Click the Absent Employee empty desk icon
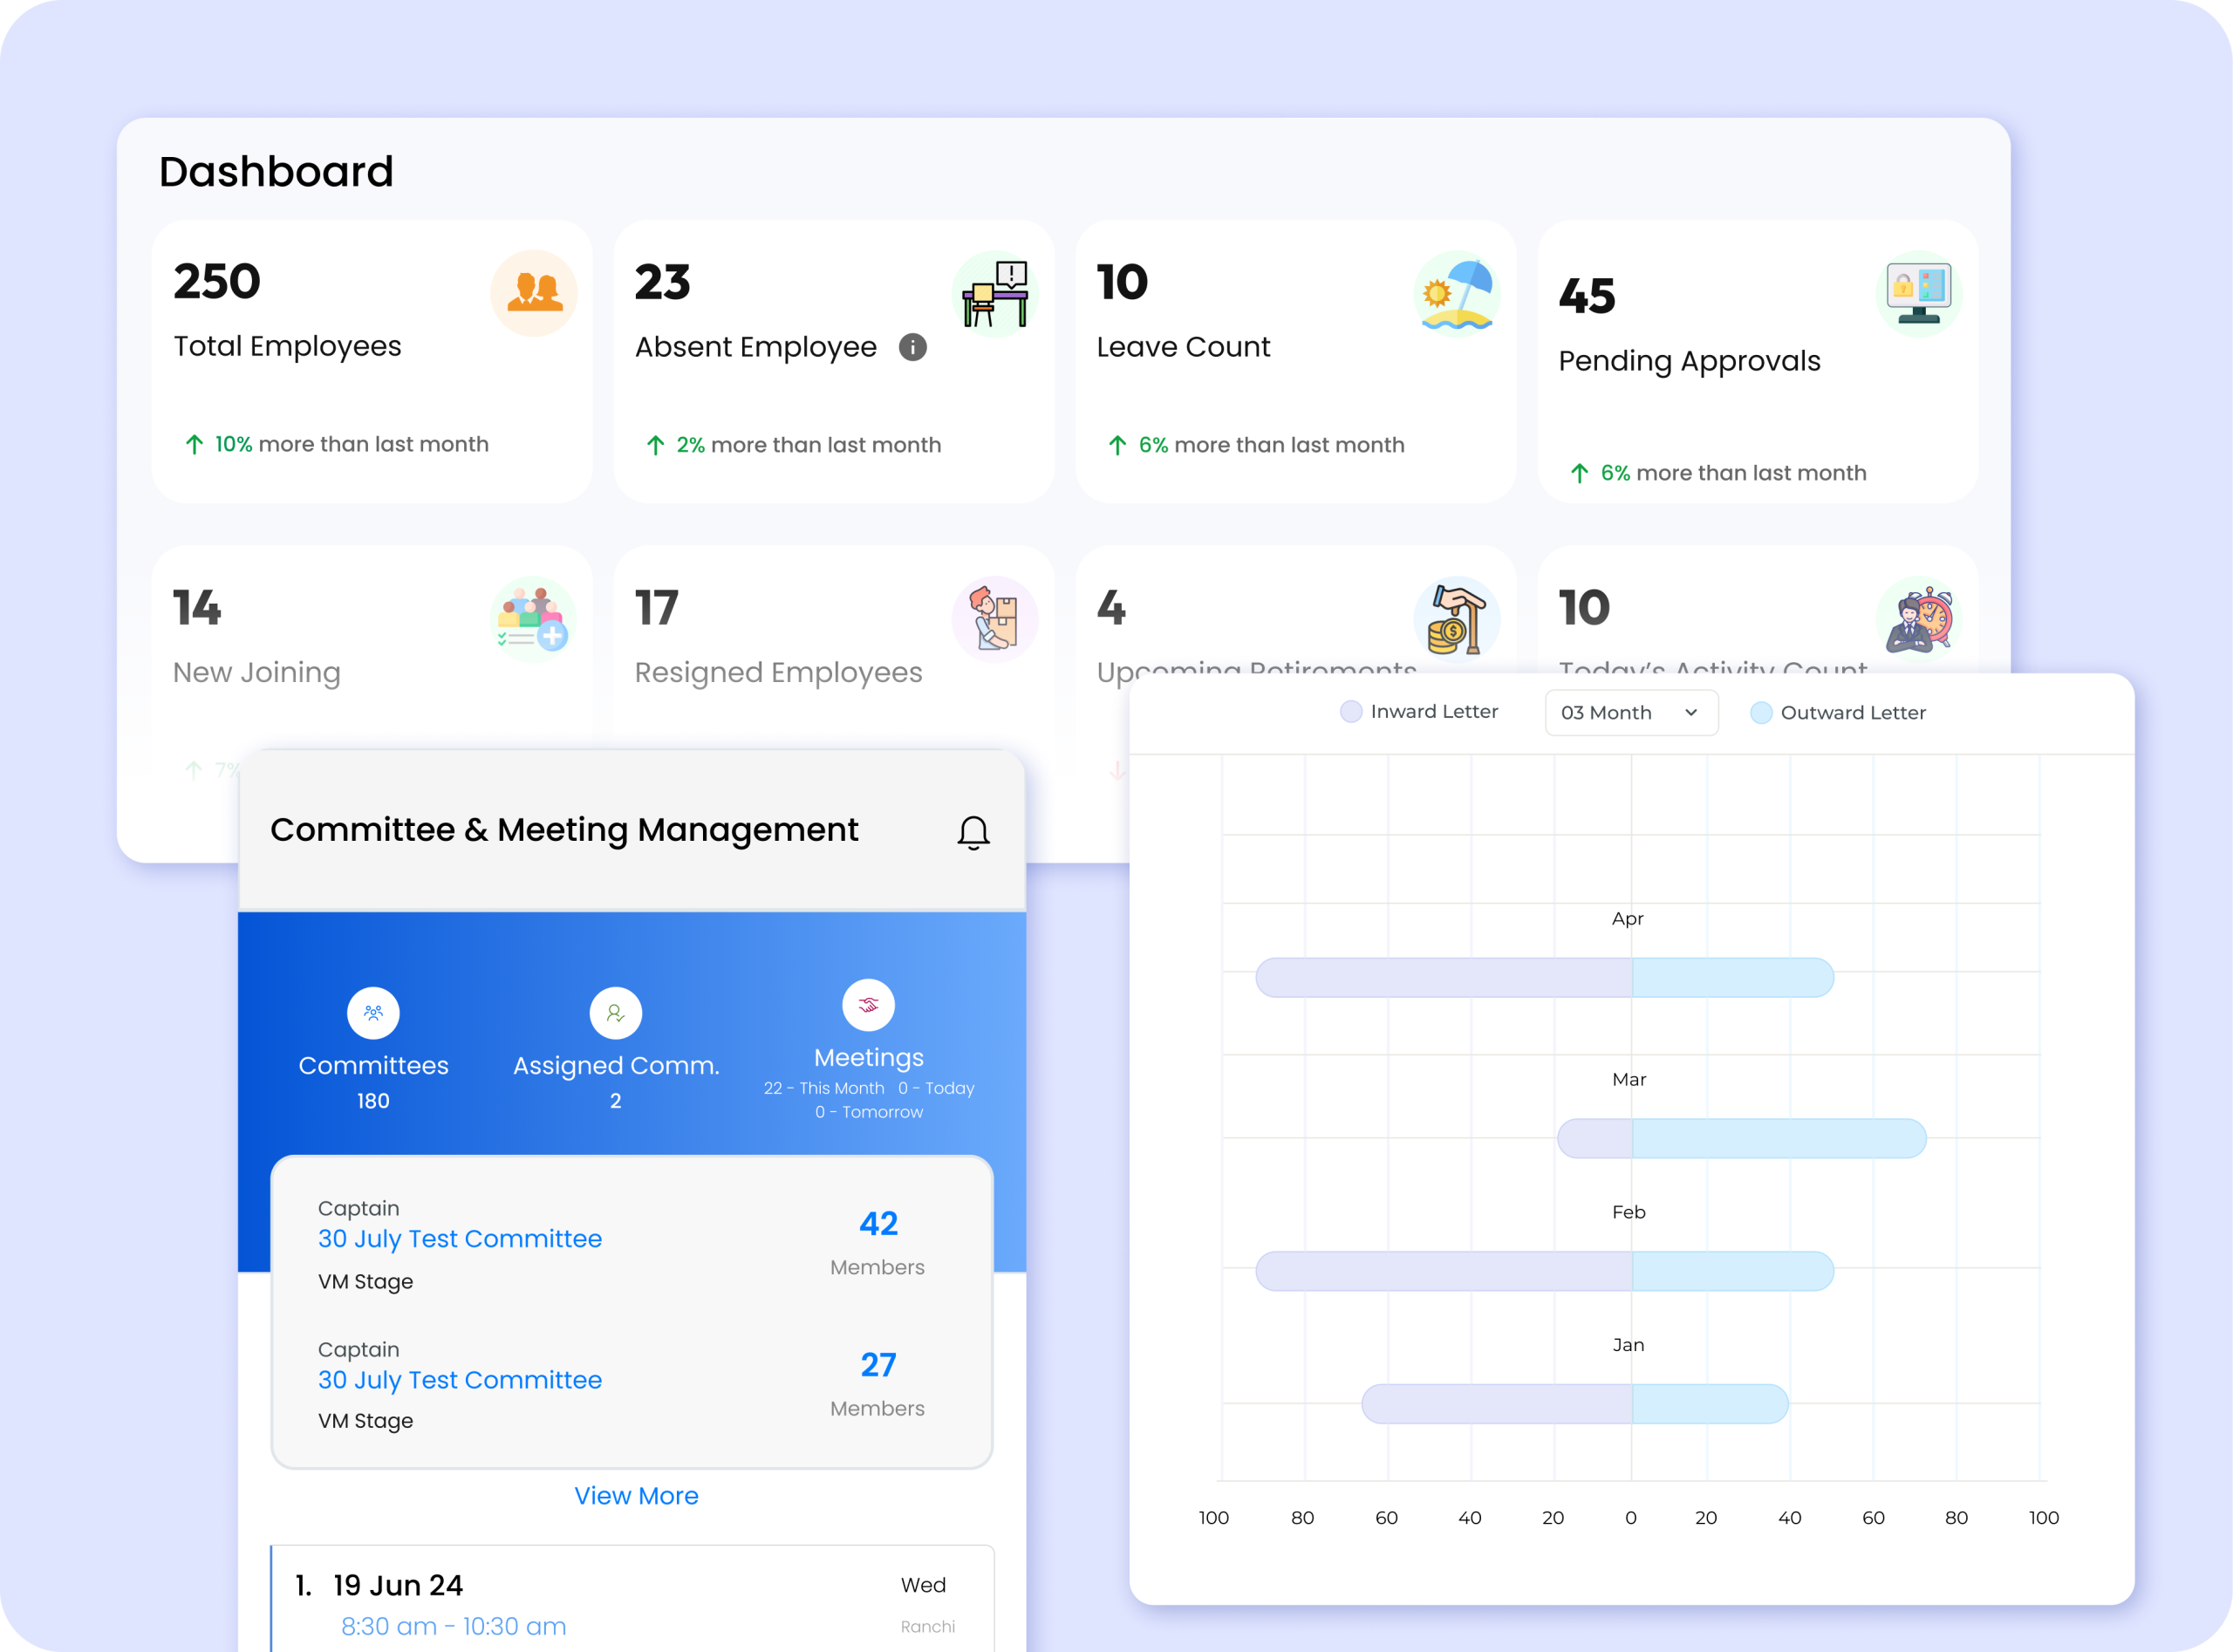2233x1652 pixels. click(995, 293)
